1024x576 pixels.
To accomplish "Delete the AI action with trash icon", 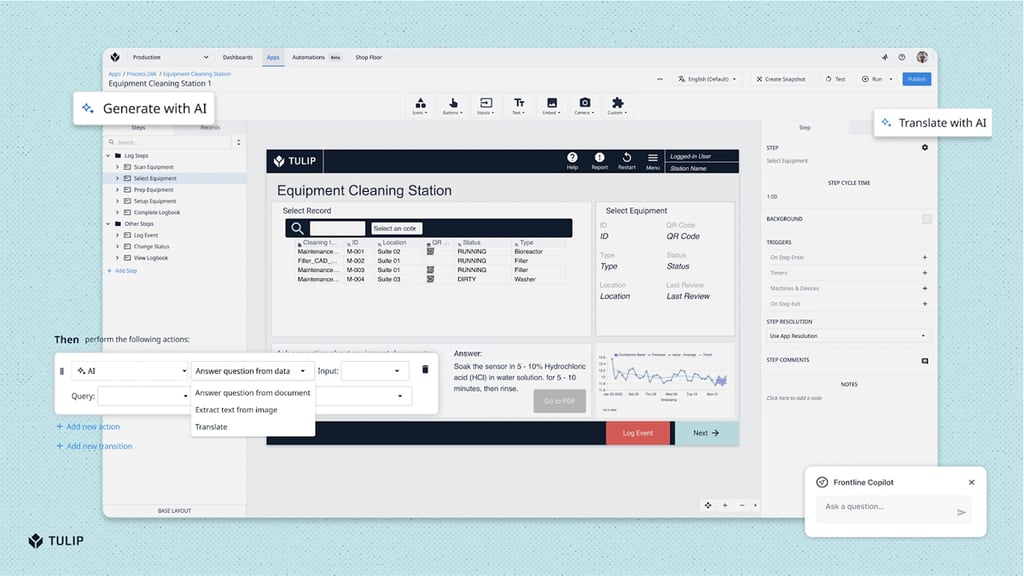I will (x=425, y=370).
